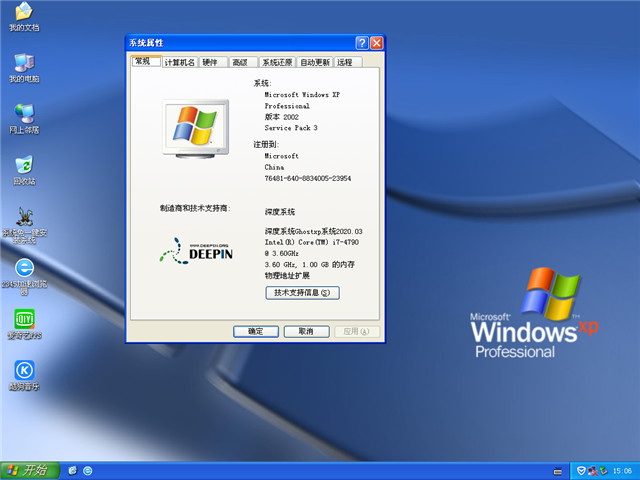
Task: Switch to the 硬件 (Hardware) tab
Action: pos(213,62)
